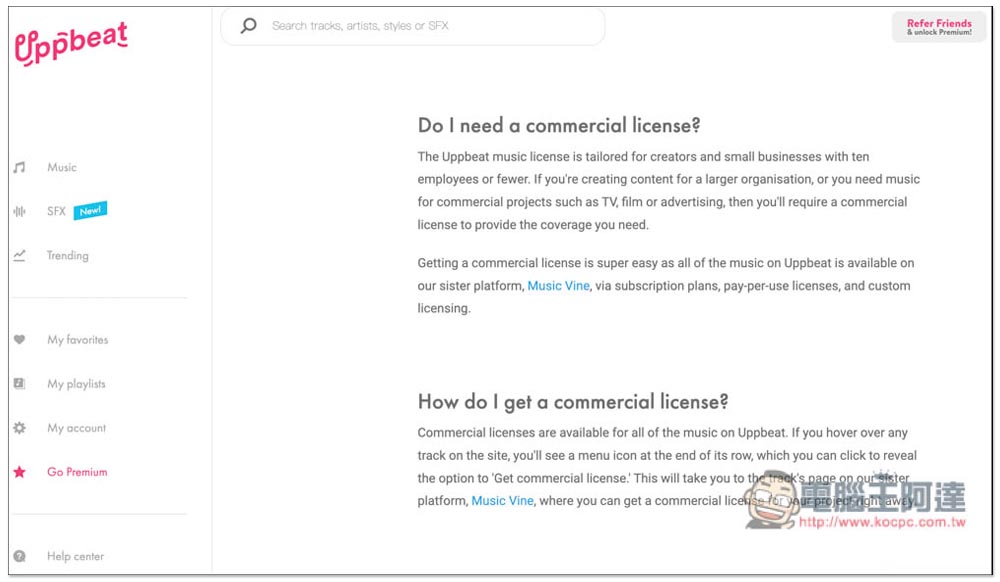Open Music Vine link in first answer

point(558,286)
